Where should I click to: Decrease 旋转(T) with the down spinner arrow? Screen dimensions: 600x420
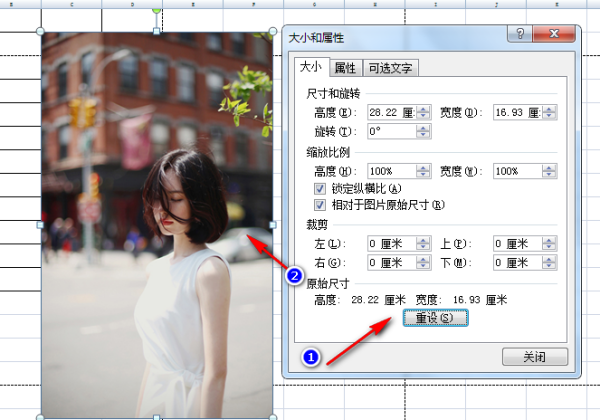(x=423, y=135)
